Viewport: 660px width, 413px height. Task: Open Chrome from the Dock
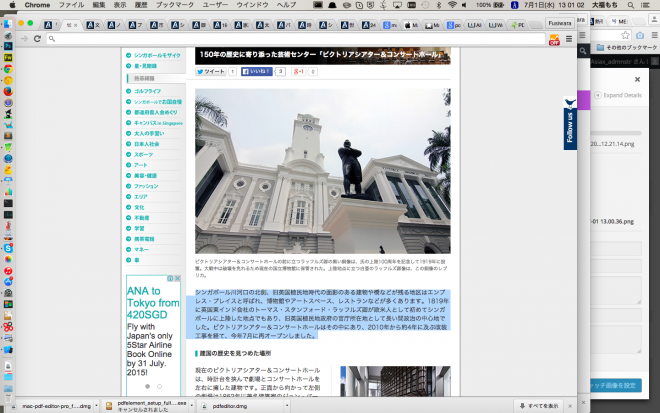pyautogui.click(x=8, y=69)
